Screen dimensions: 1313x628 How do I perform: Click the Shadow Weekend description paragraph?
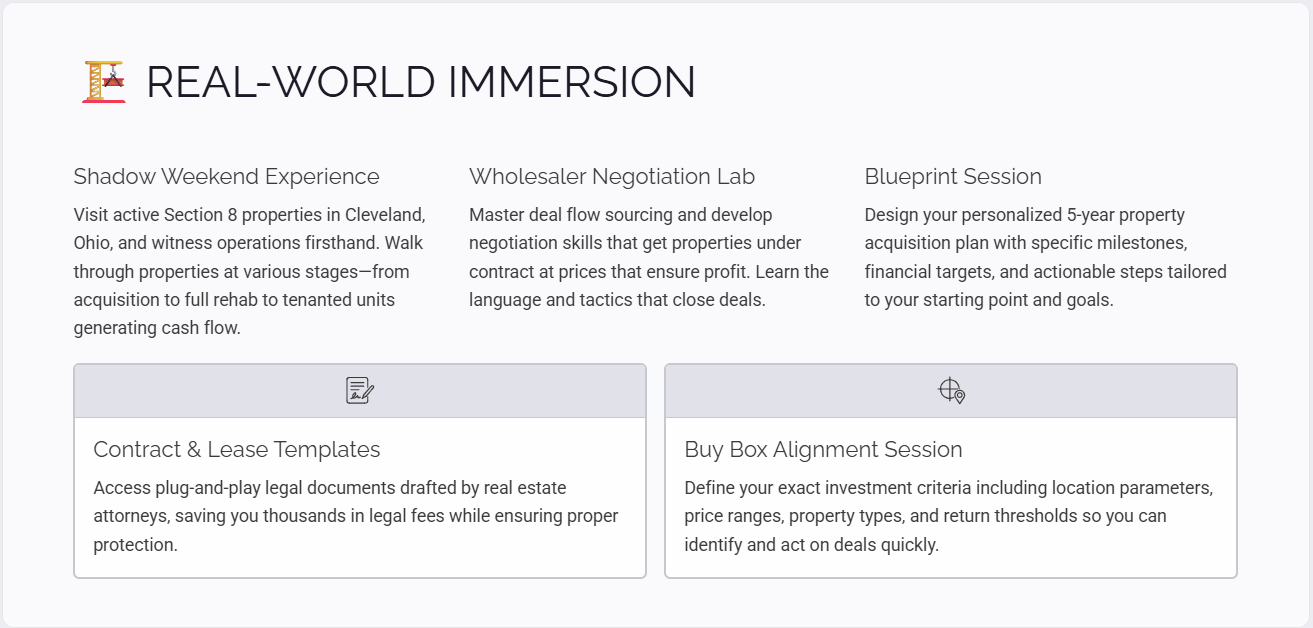click(250, 271)
